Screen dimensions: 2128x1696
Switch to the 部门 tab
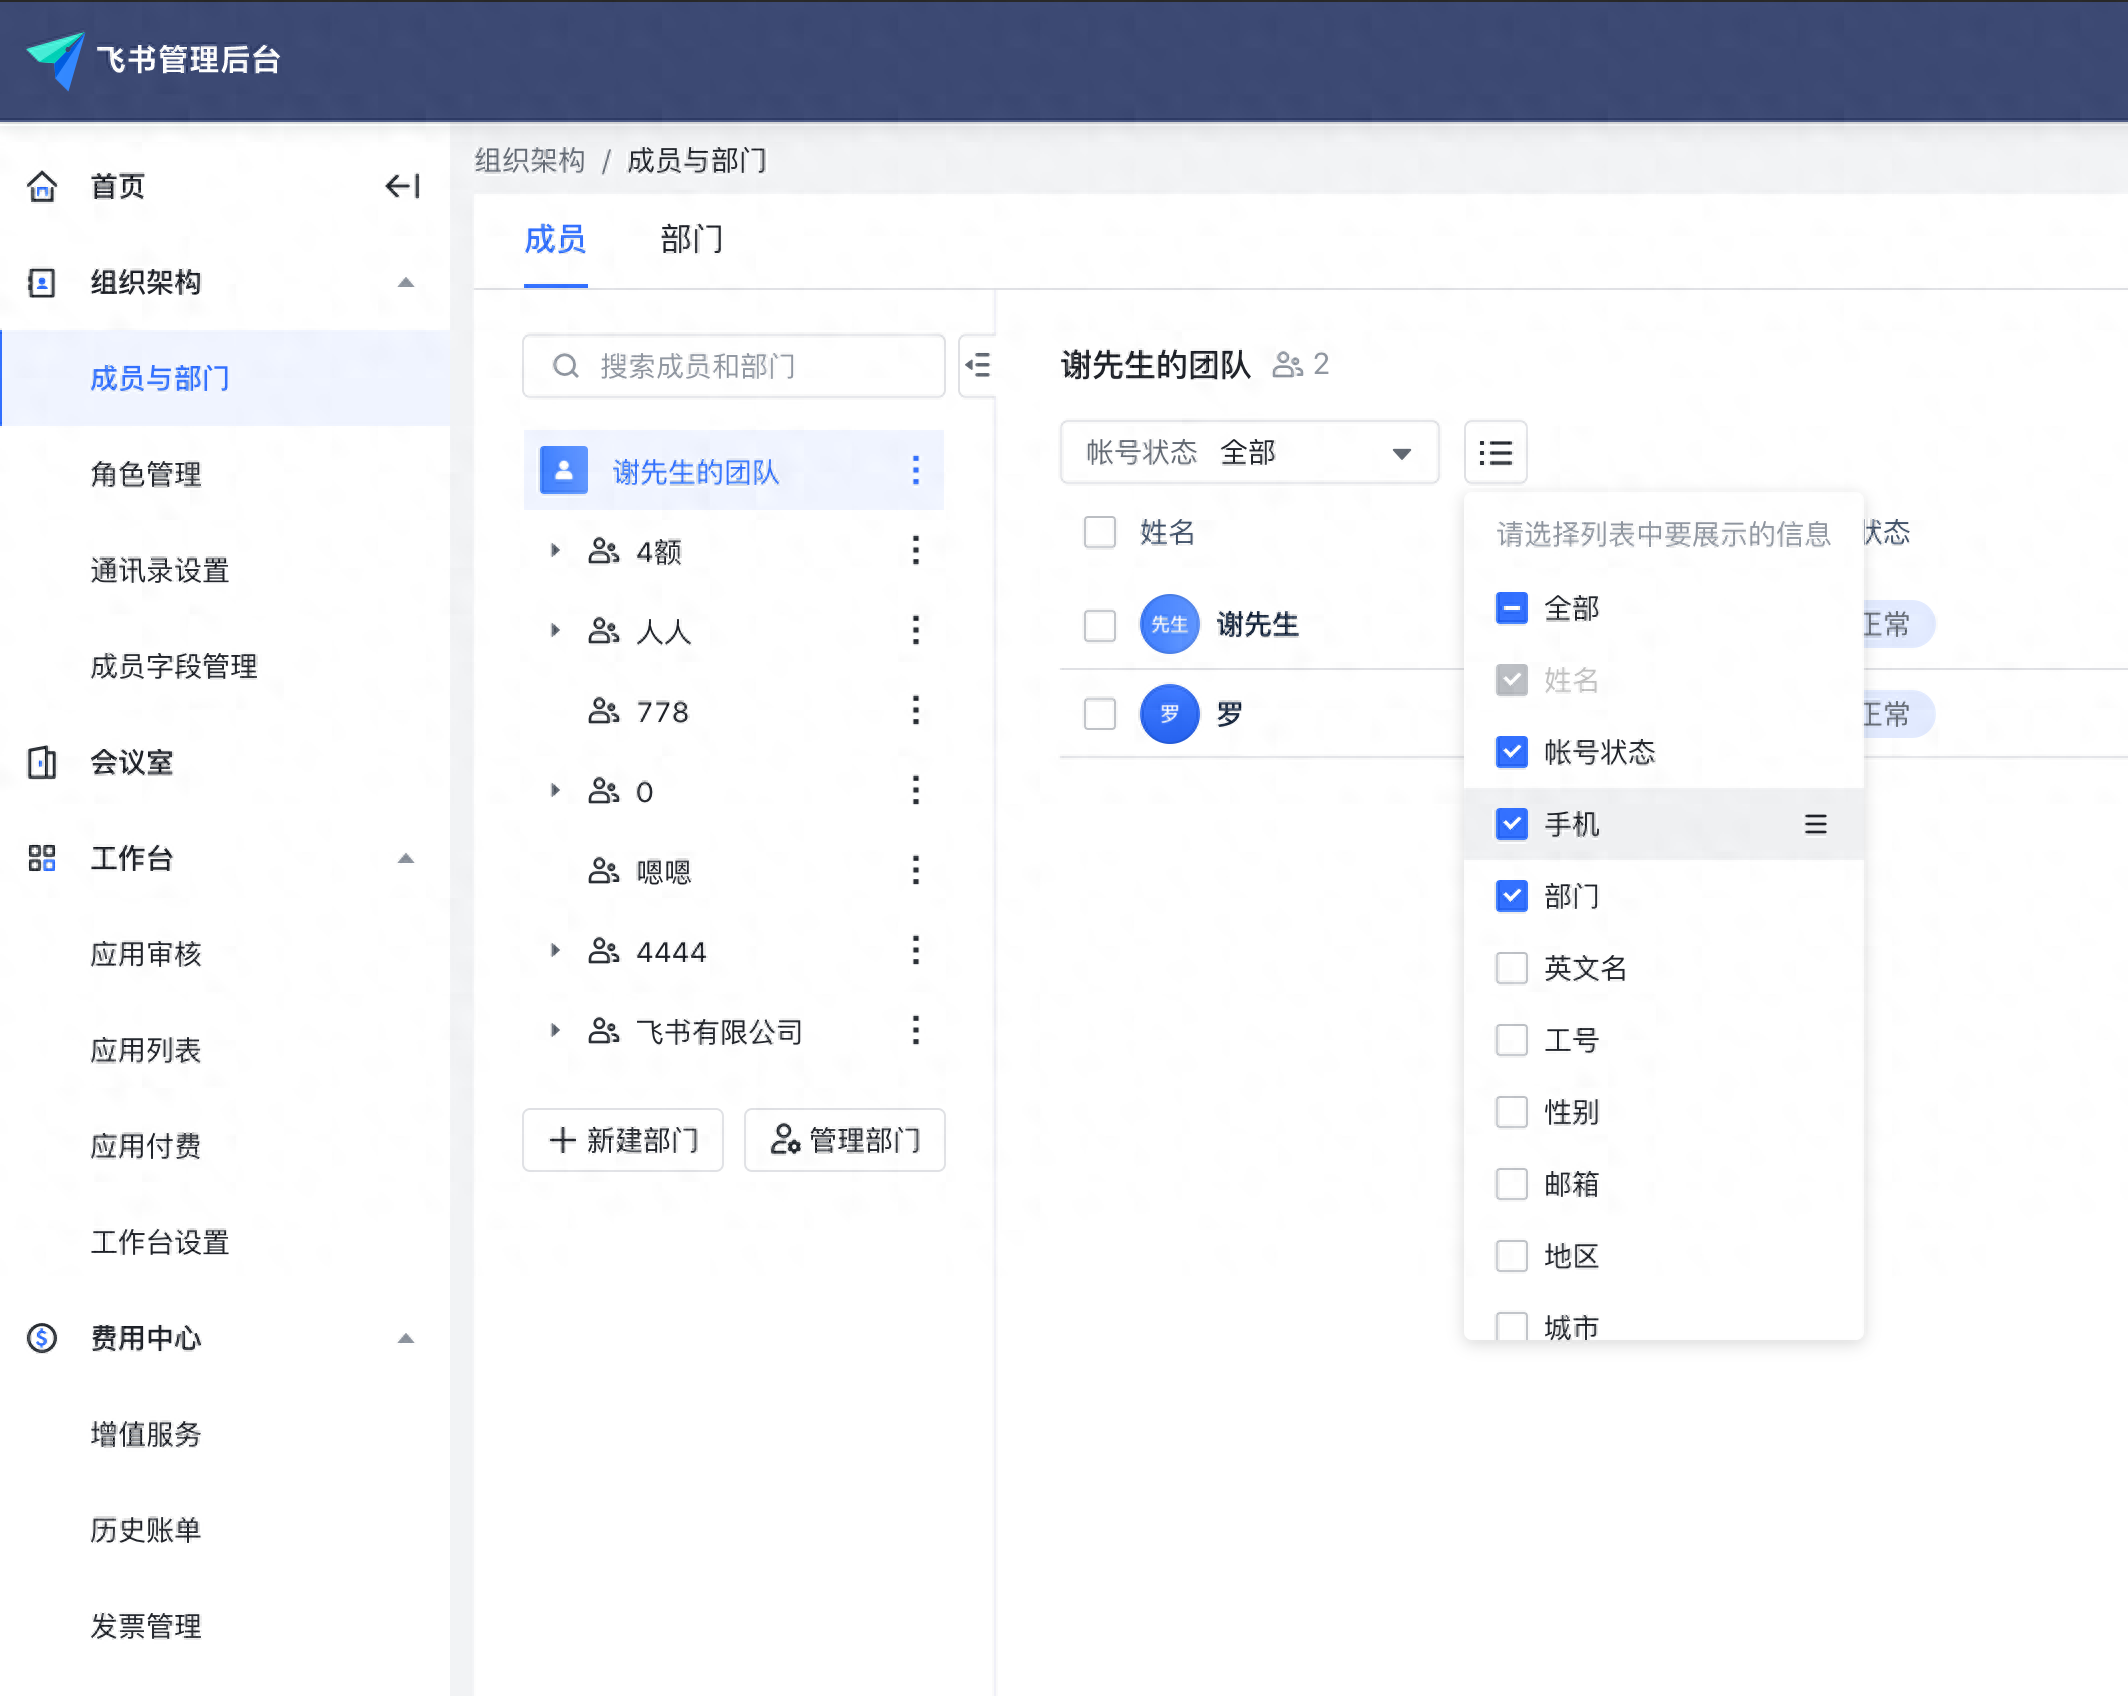[691, 240]
